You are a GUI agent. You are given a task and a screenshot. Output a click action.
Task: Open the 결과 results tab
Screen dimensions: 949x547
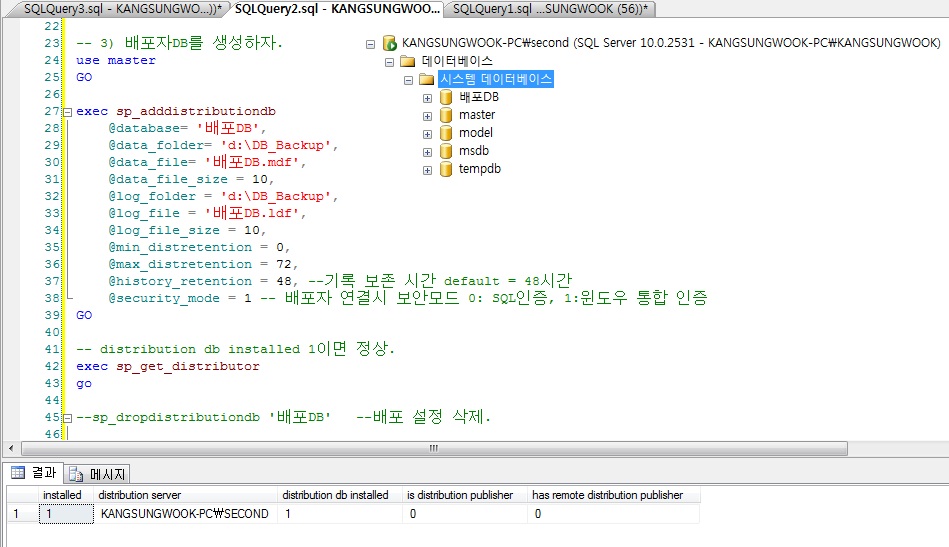coord(34,473)
